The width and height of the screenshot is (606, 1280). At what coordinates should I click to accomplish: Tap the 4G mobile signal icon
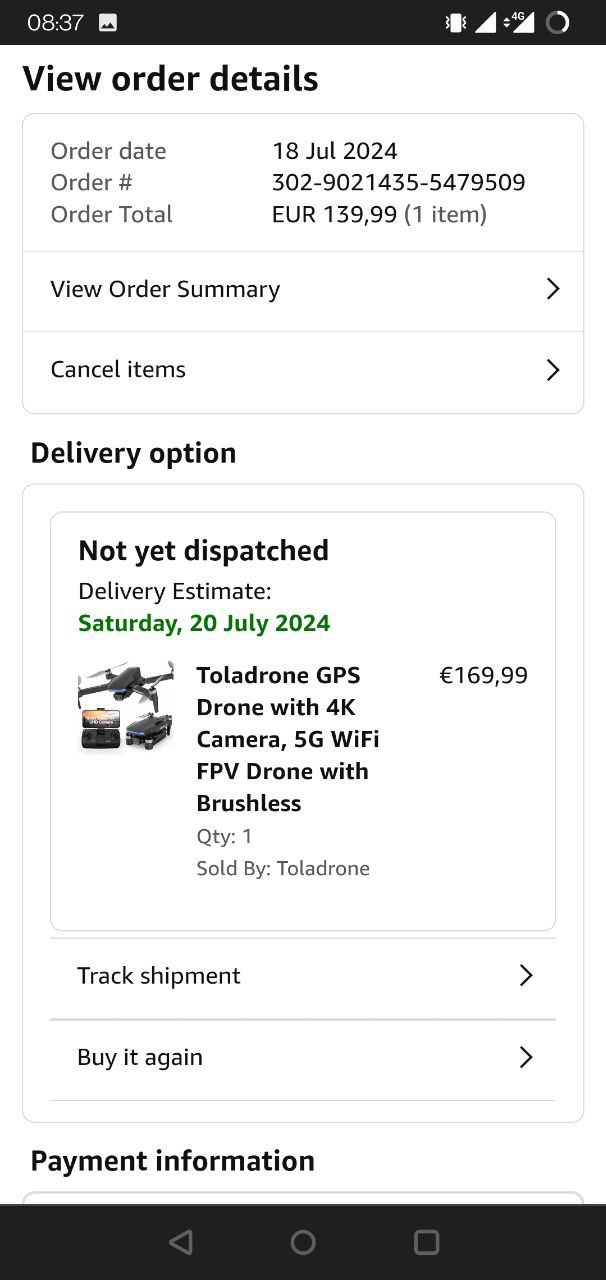tap(520, 22)
